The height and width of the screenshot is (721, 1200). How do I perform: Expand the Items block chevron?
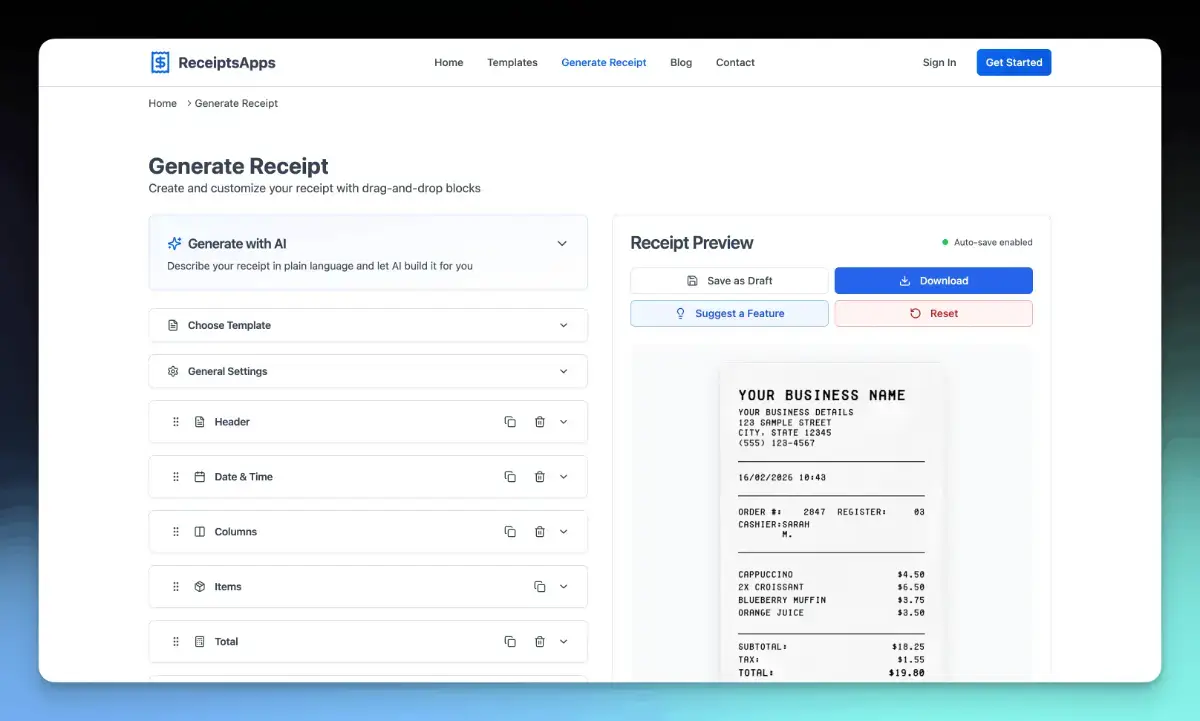point(564,587)
